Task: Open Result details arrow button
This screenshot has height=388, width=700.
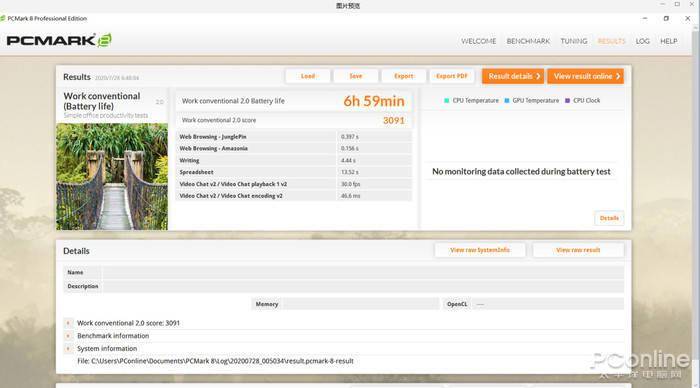Action: [513, 76]
